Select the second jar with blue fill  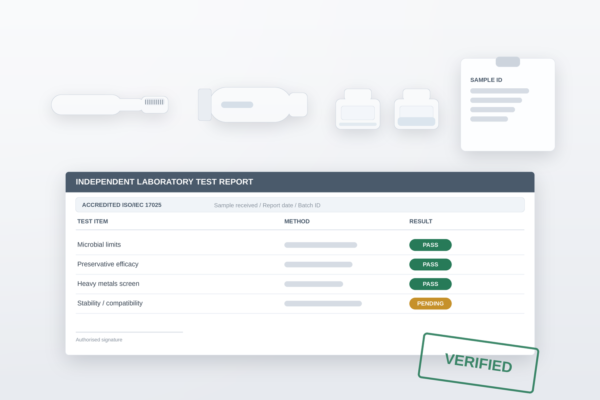(x=416, y=109)
